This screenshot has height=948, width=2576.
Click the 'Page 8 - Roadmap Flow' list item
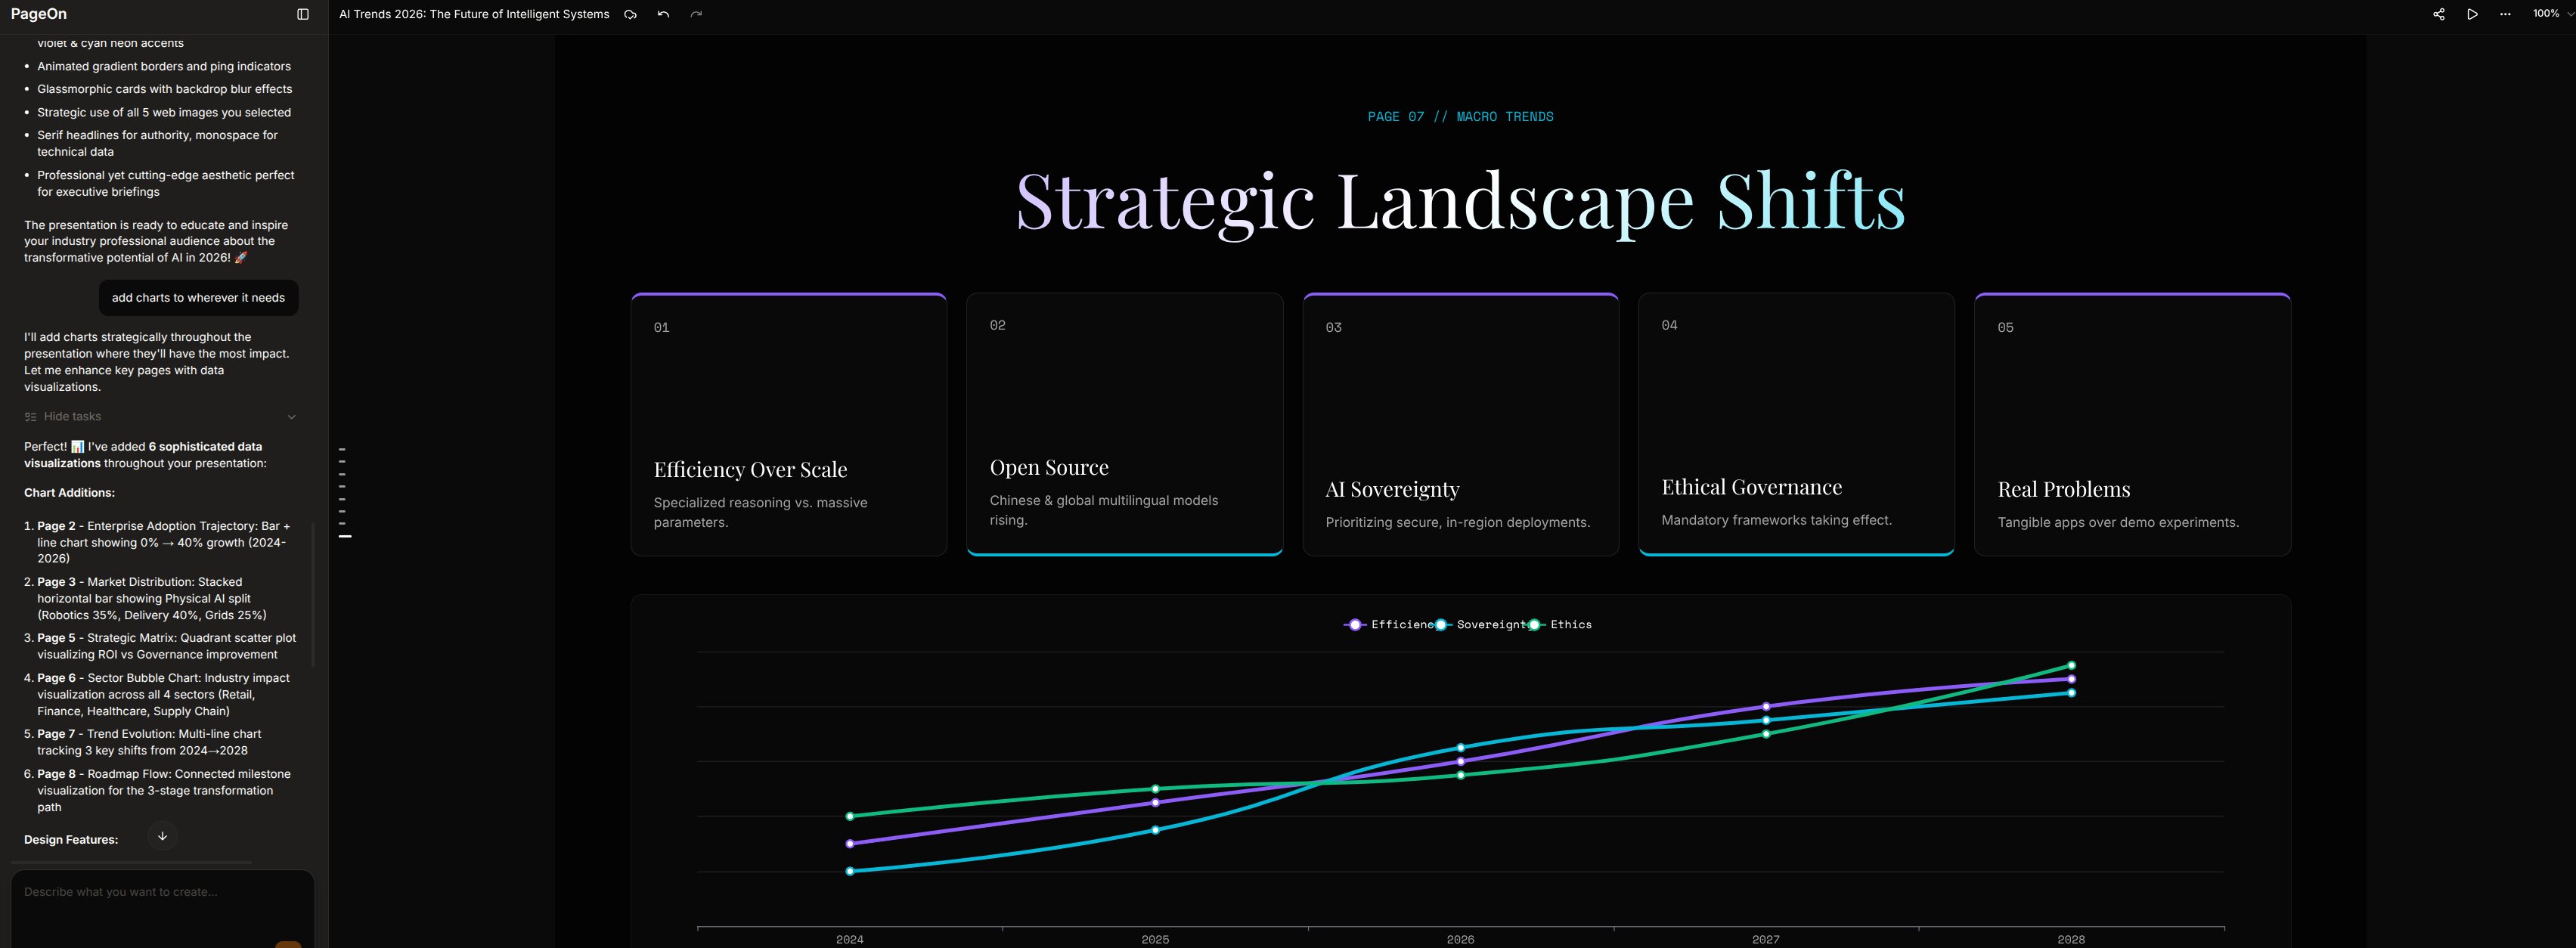tap(160, 790)
